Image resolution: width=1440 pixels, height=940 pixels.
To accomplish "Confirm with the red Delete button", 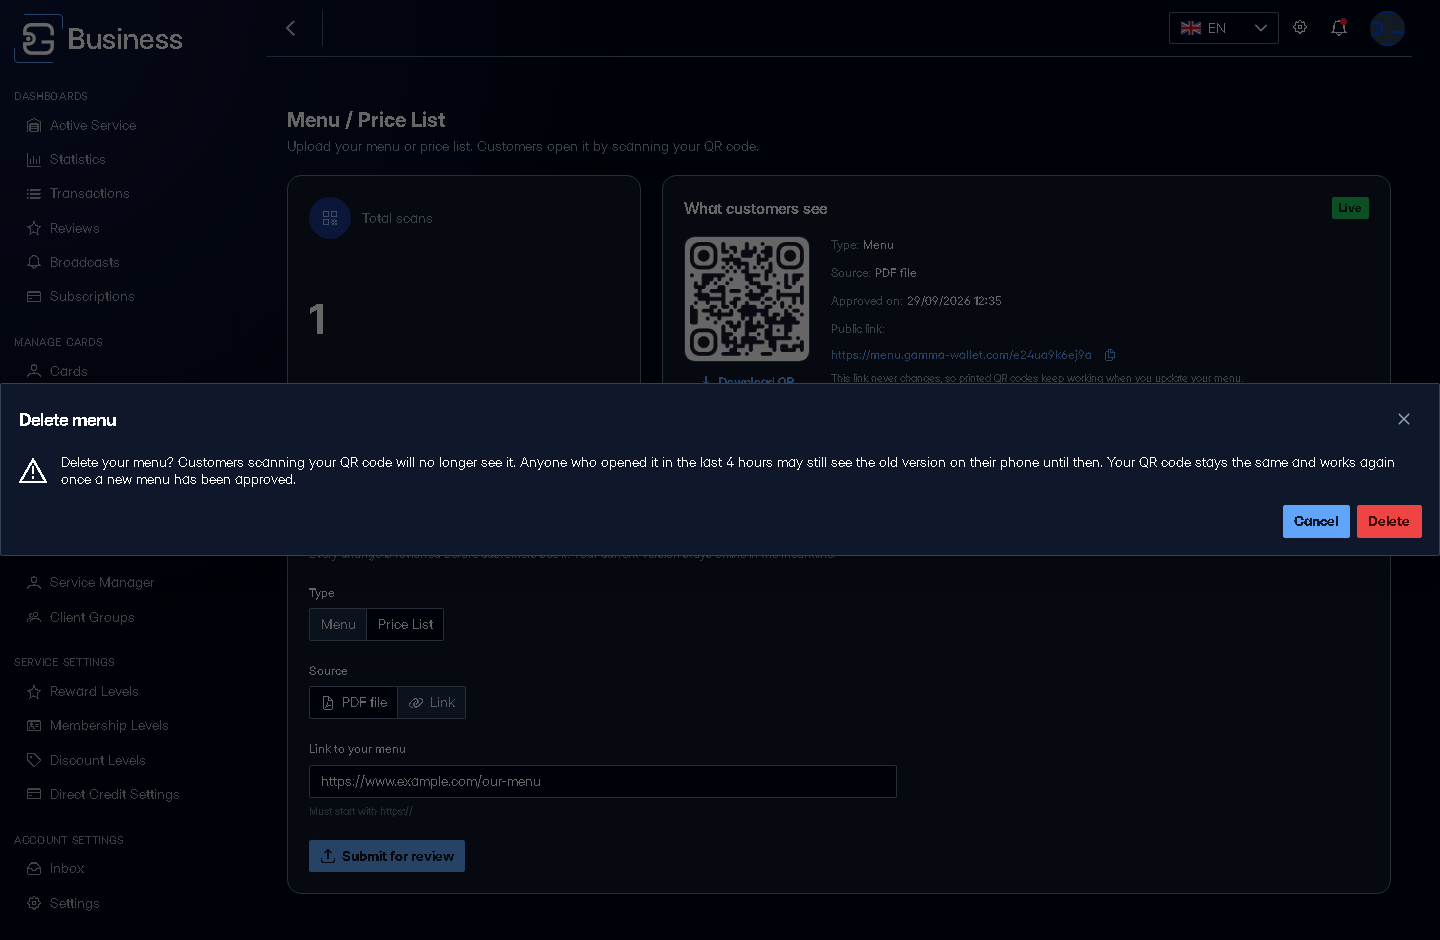I will 1389,521.
